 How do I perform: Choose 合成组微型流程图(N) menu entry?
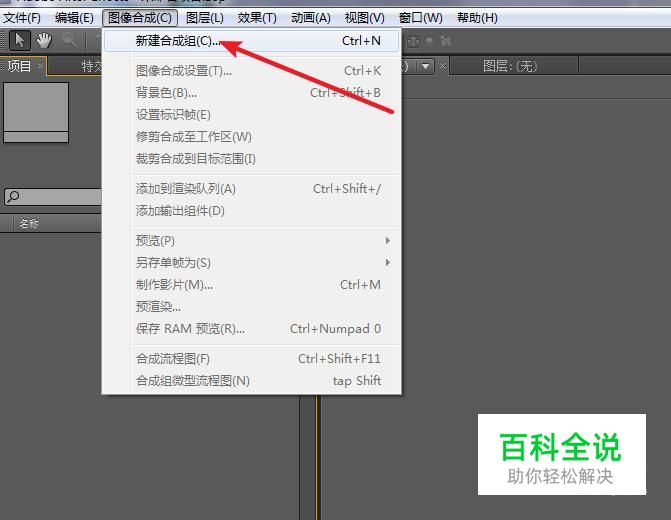click(252, 380)
